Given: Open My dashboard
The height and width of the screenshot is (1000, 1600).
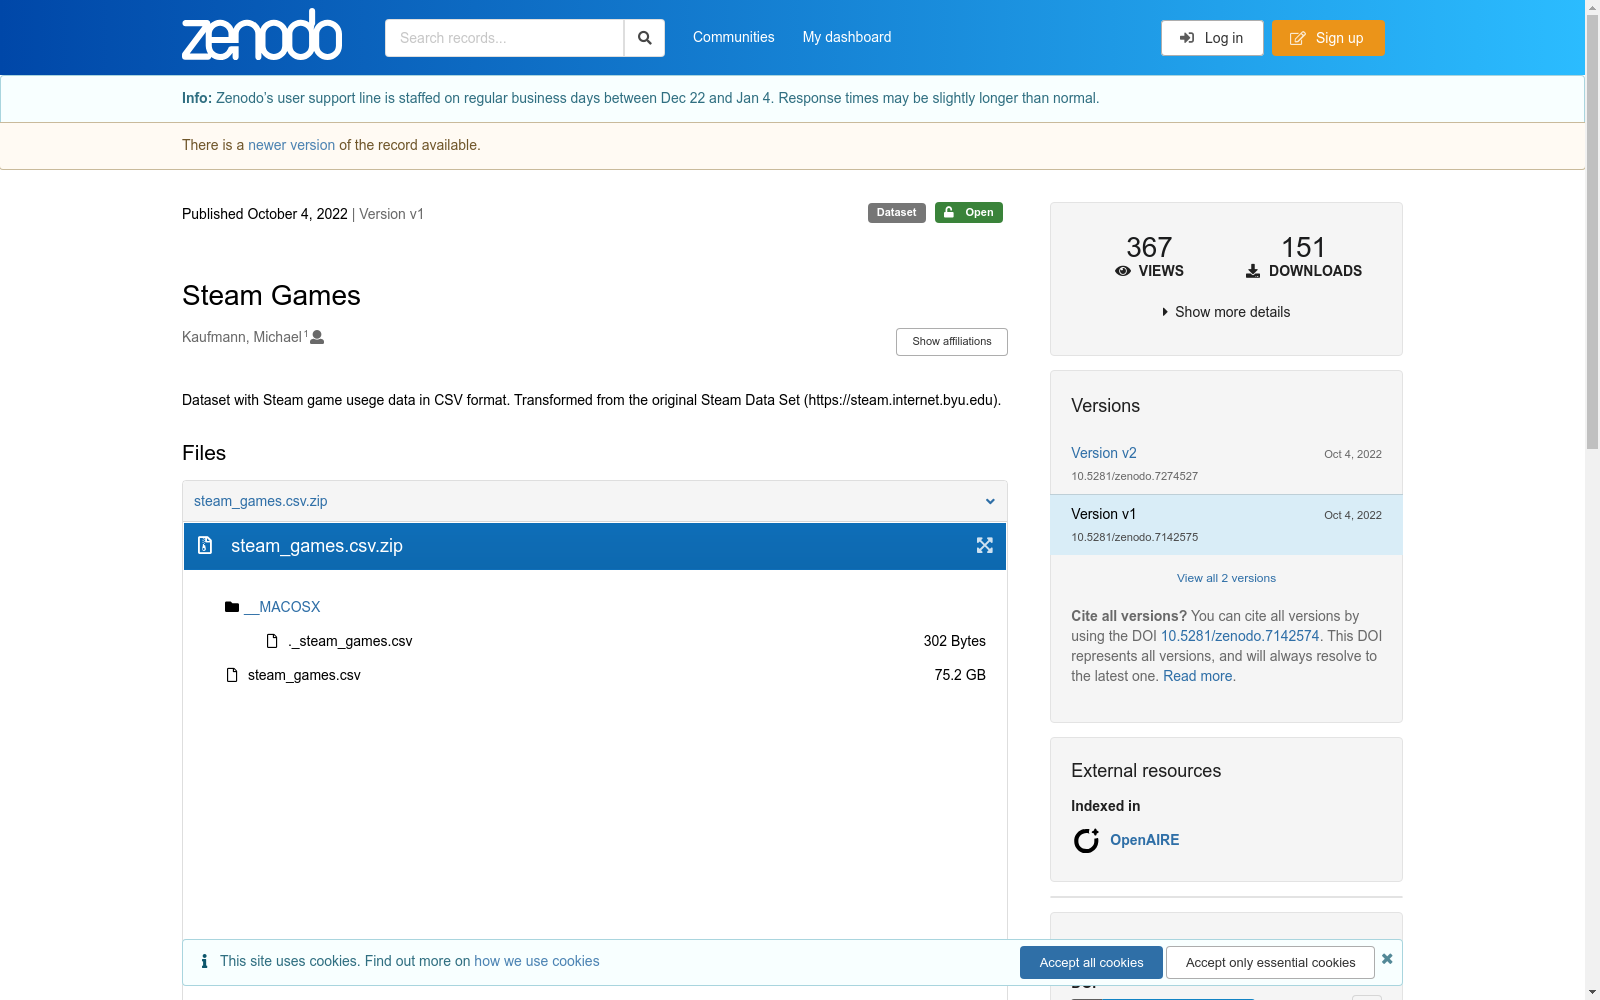Looking at the screenshot, I should (x=847, y=37).
